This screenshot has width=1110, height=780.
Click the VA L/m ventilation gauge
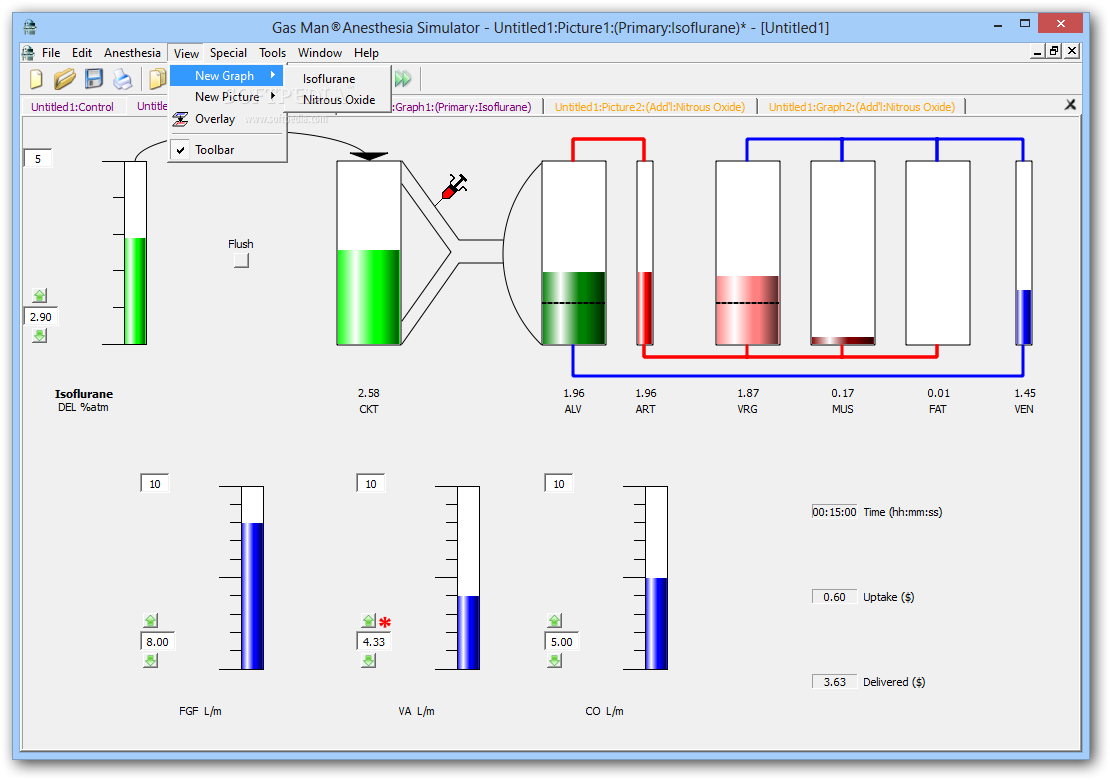(x=469, y=578)
